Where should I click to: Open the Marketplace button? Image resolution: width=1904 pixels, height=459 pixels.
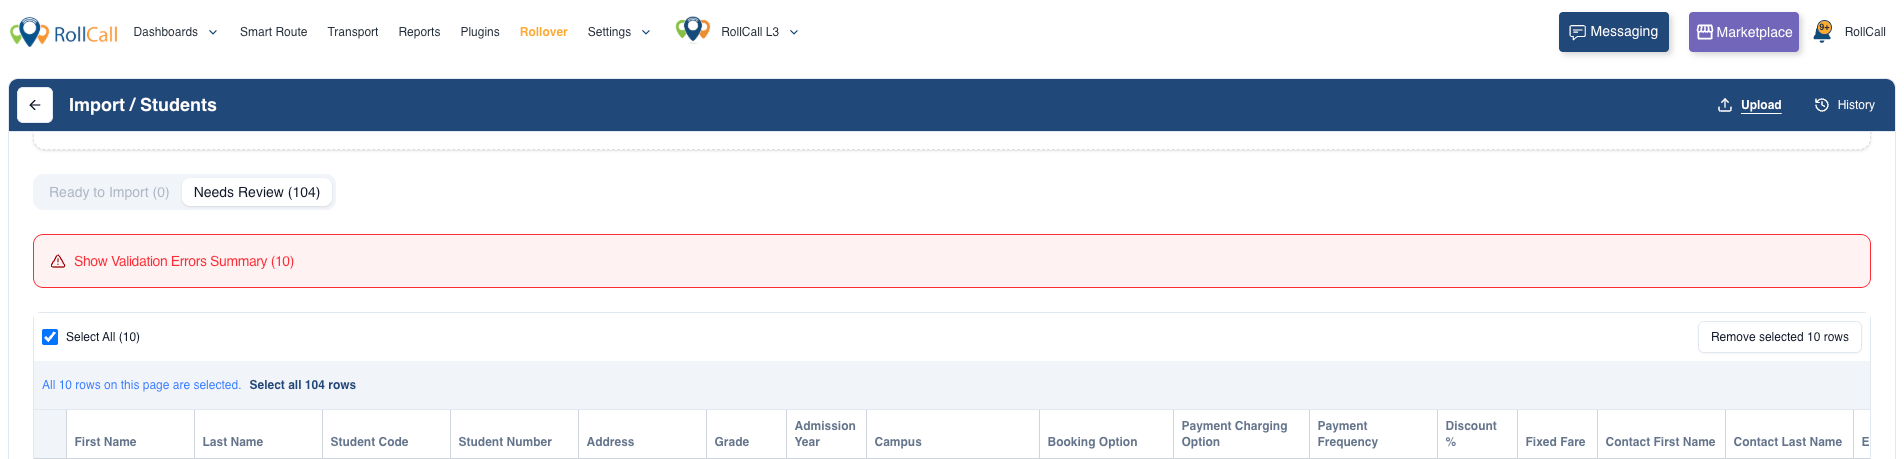(x=1743, y=32)
